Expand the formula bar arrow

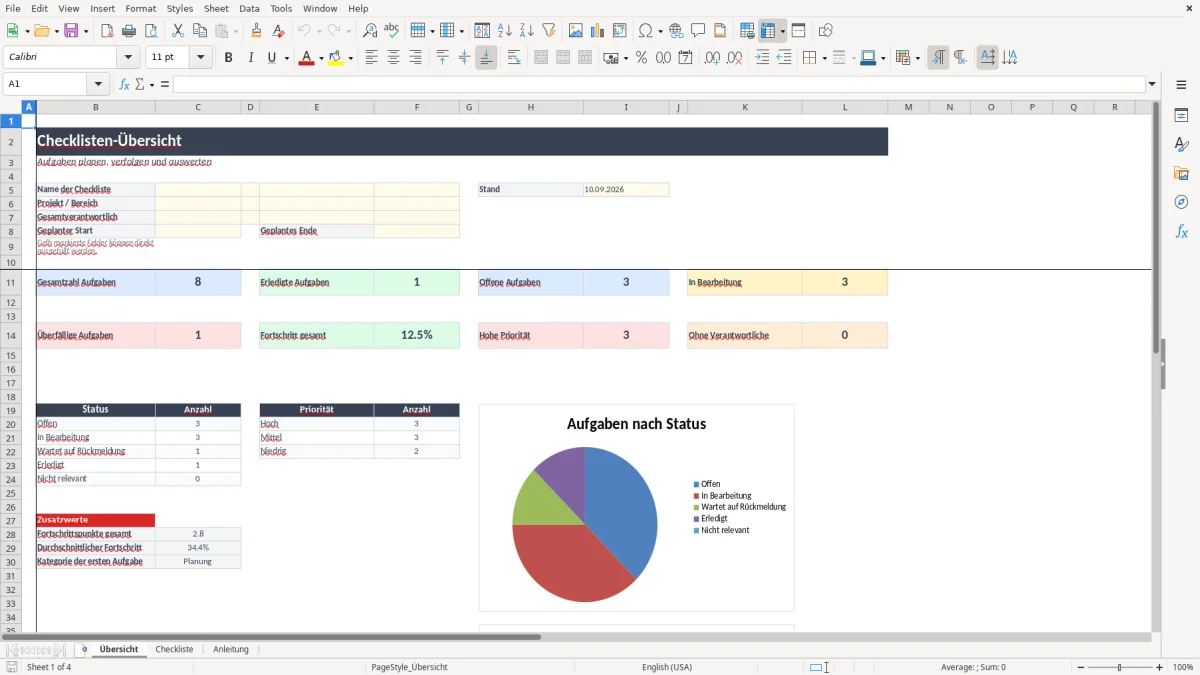tap(1152, 84)
